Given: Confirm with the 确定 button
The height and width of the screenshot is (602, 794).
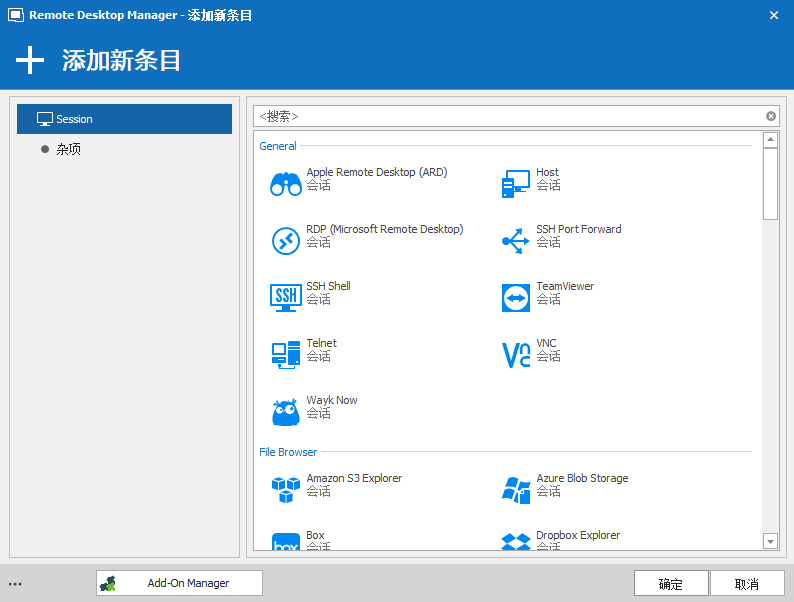Looking at the screenshot, I should coord(671,584).
